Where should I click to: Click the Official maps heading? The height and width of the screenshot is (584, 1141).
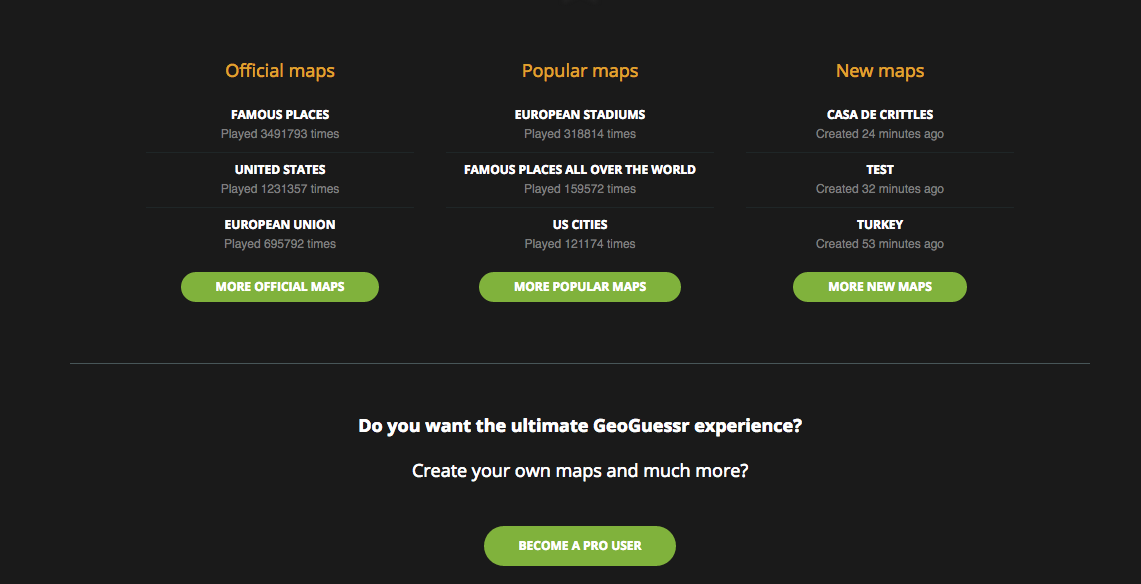(x=280, y=71)
